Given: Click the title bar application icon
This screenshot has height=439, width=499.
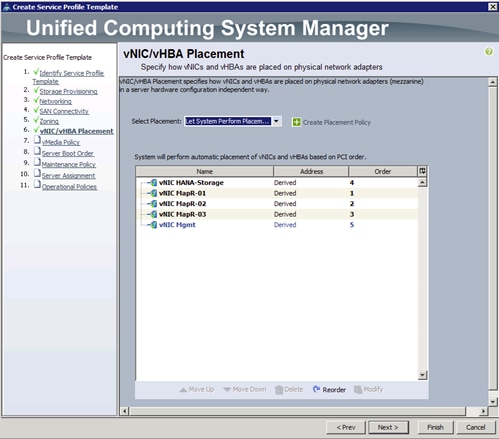Looking at the screenshot, I should [6, 7].
